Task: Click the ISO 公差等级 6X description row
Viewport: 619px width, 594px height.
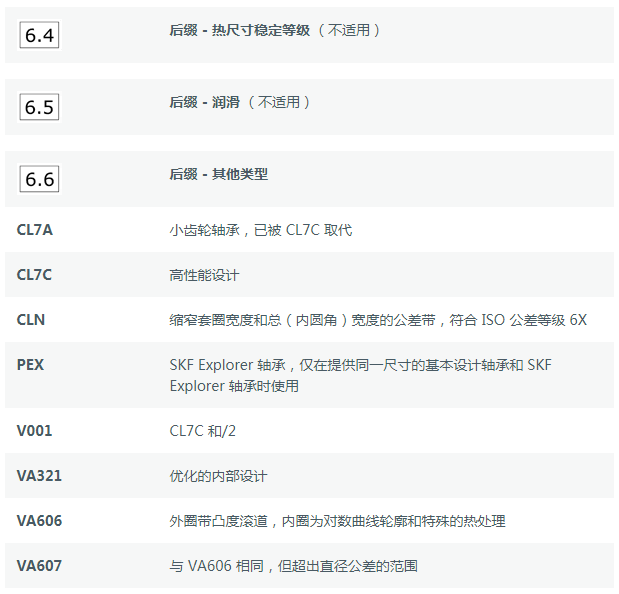Action: click(x=378, y=320)
